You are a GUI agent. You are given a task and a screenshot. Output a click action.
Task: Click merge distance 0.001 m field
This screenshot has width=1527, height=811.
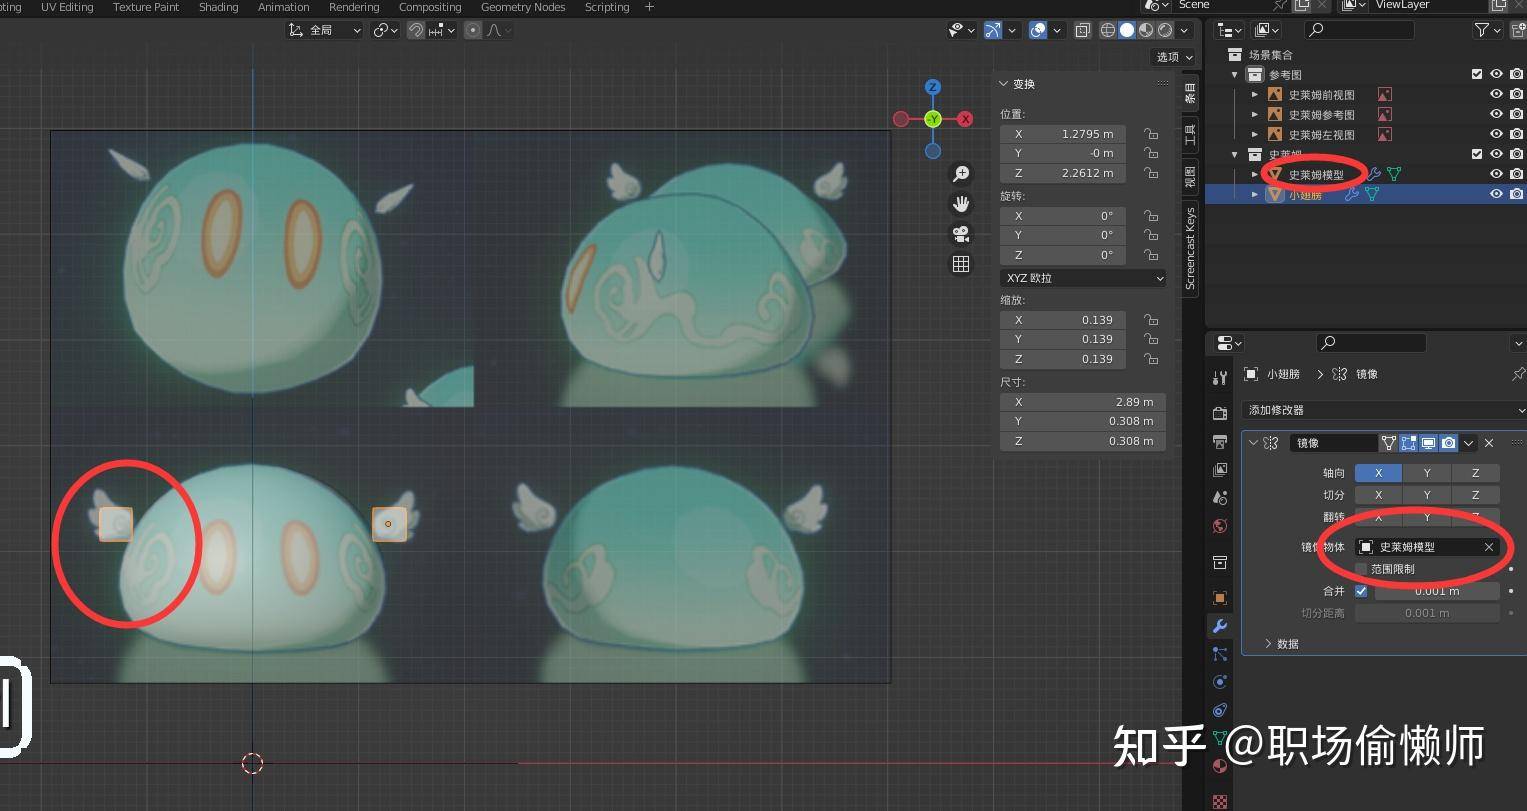tap(1437, 591)
